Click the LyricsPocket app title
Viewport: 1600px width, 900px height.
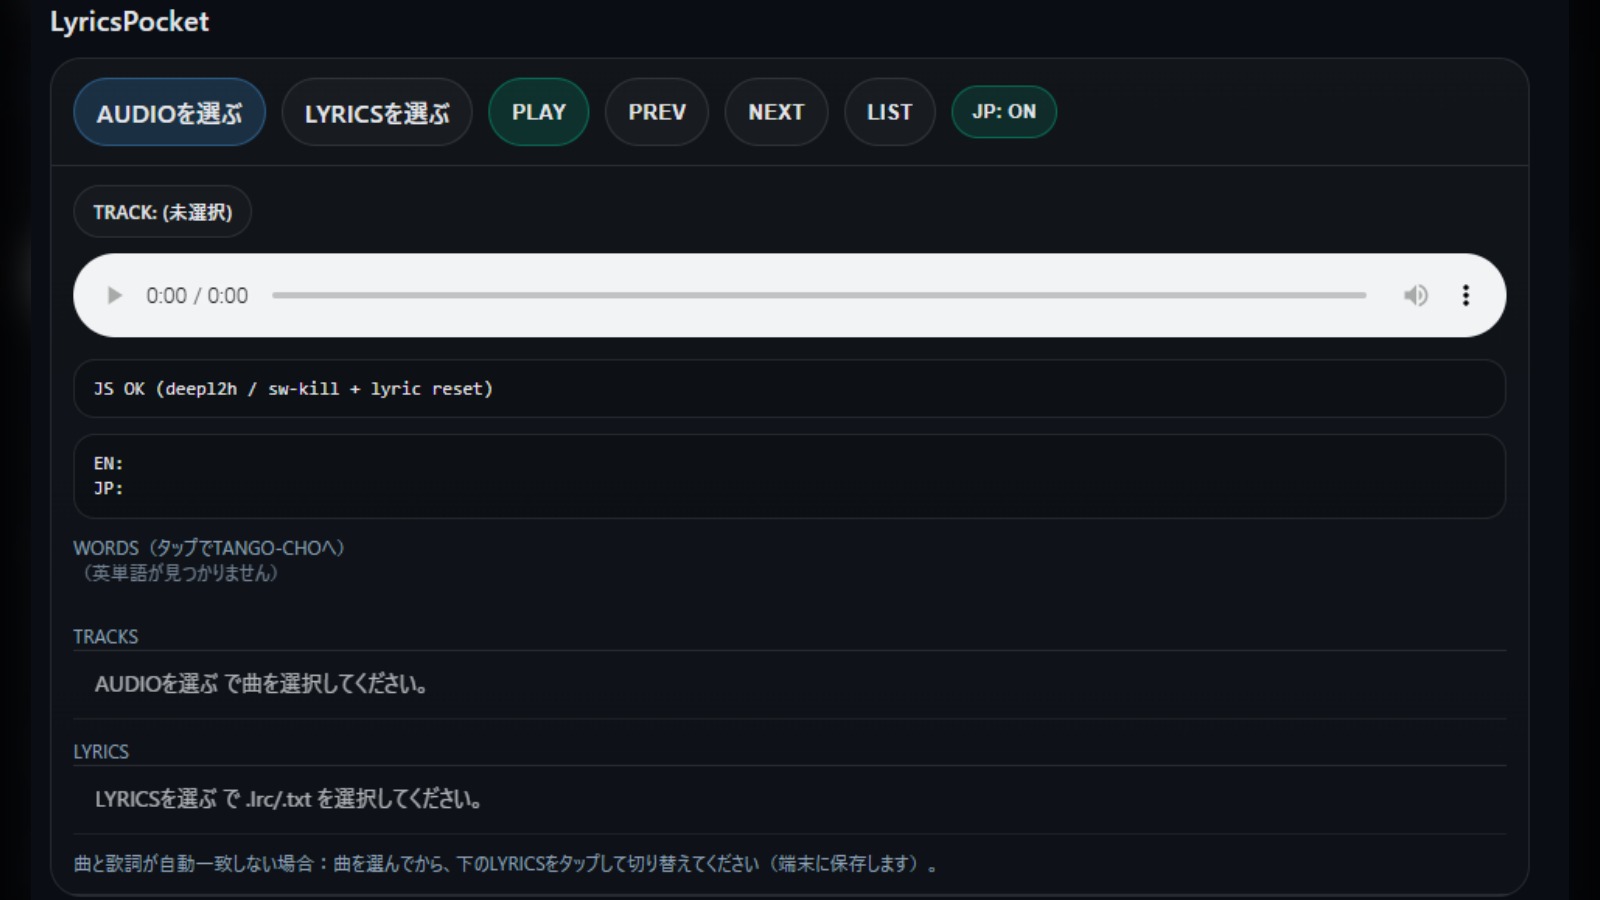tap(129, 22)
